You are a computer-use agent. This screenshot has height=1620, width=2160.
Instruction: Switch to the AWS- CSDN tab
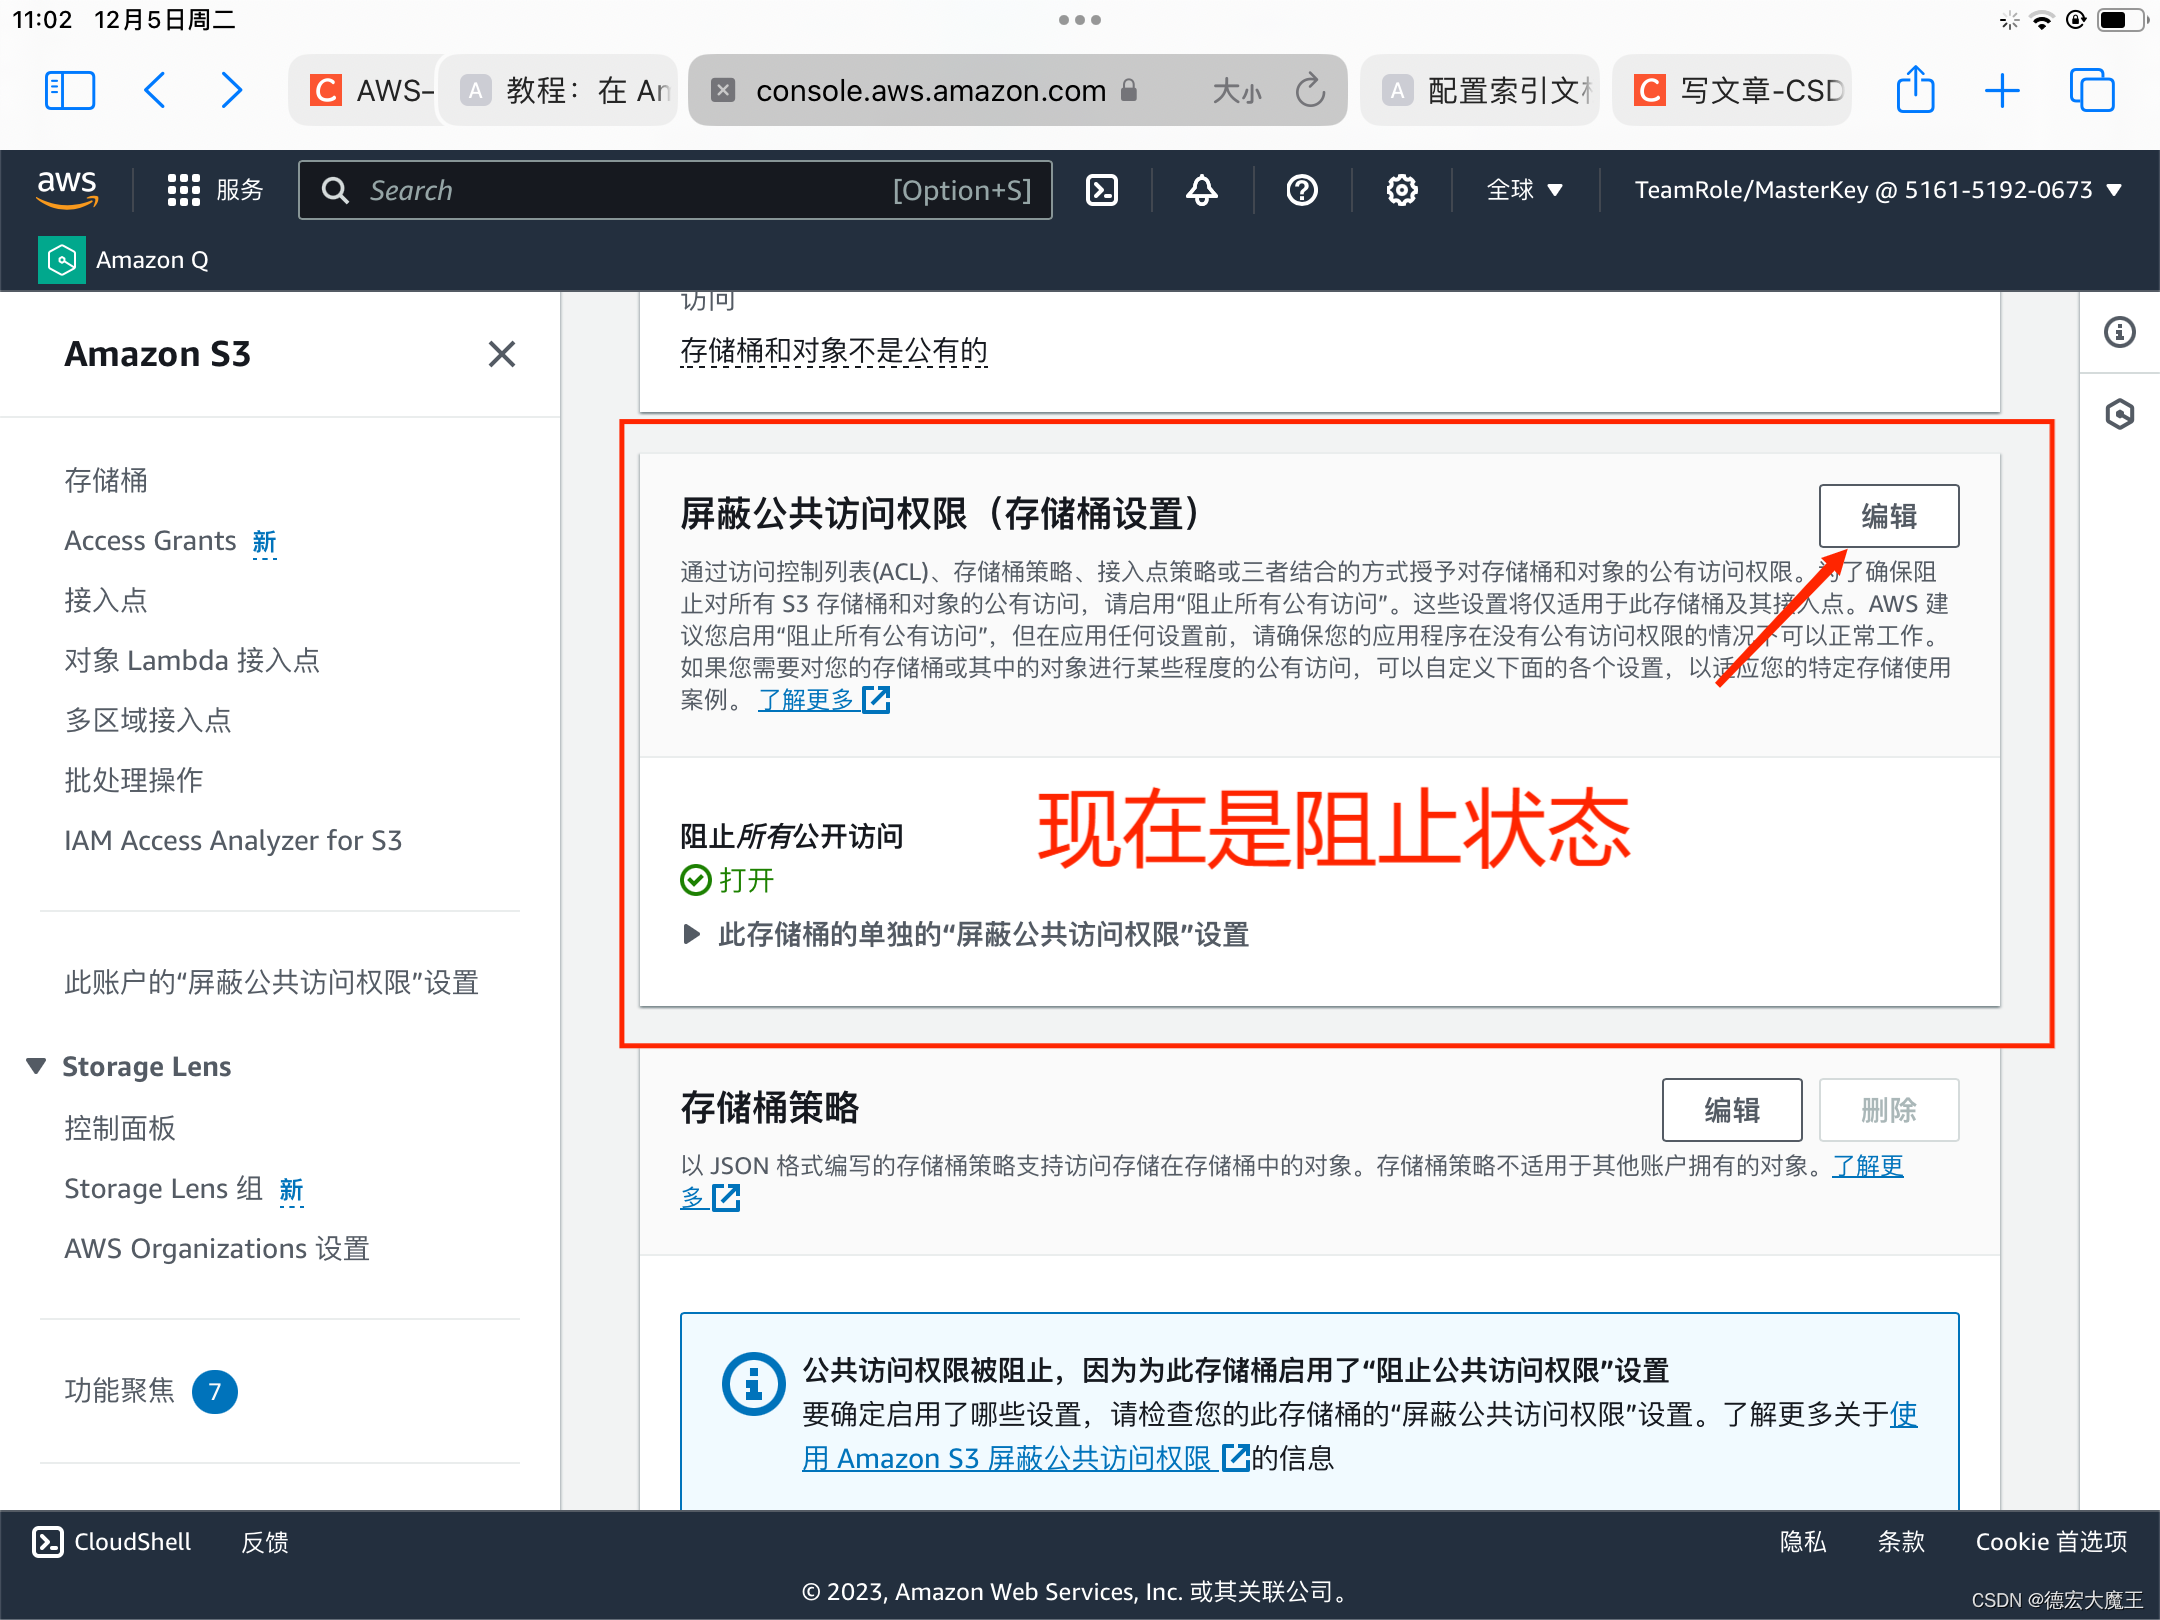coord(365,91)
